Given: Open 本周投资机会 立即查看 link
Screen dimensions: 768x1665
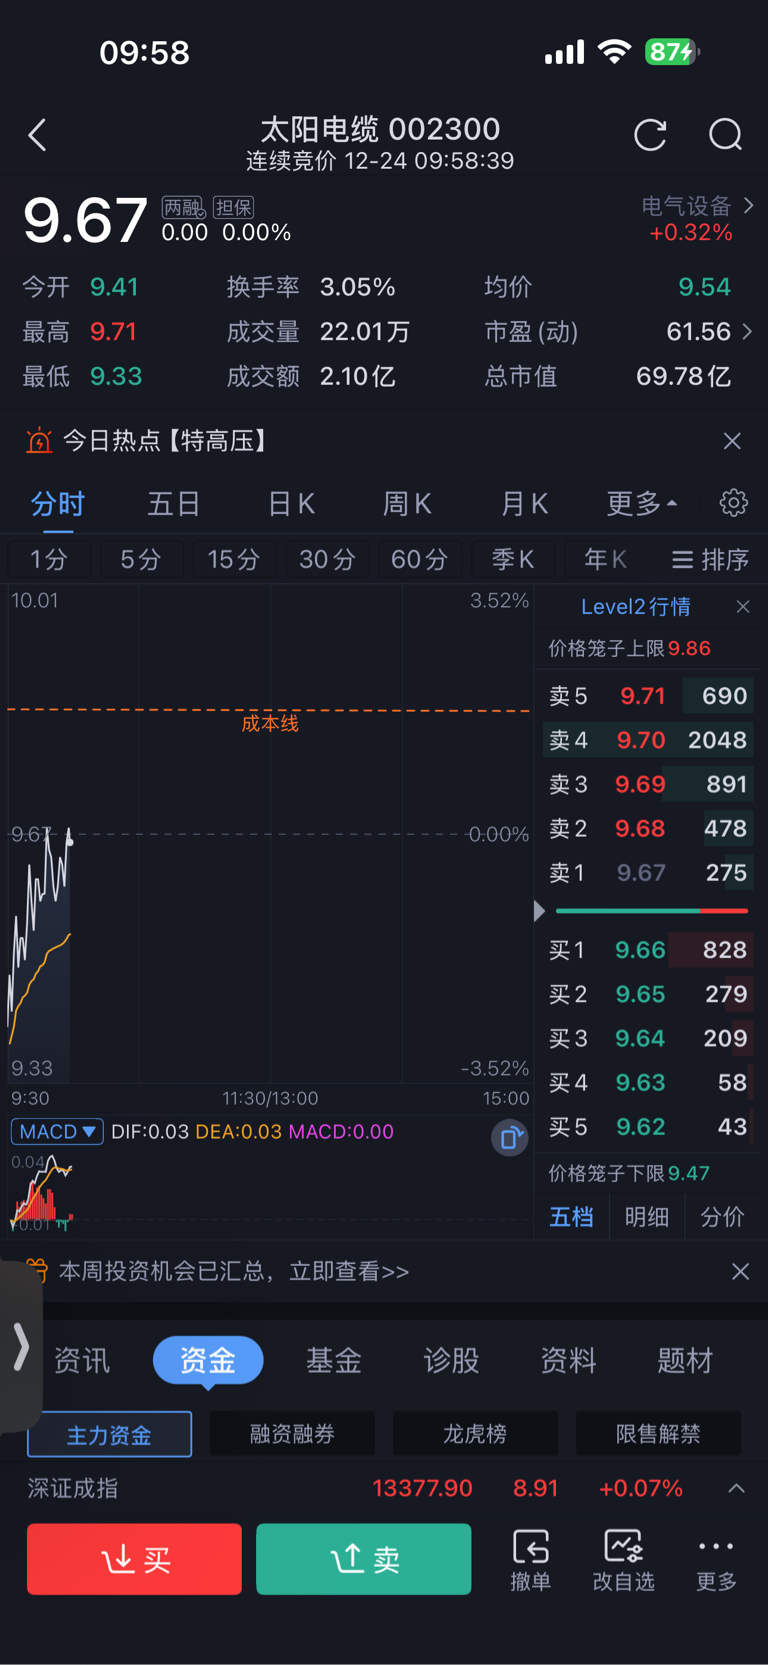Looking at the screenshot, I should tap(234, 1271).
